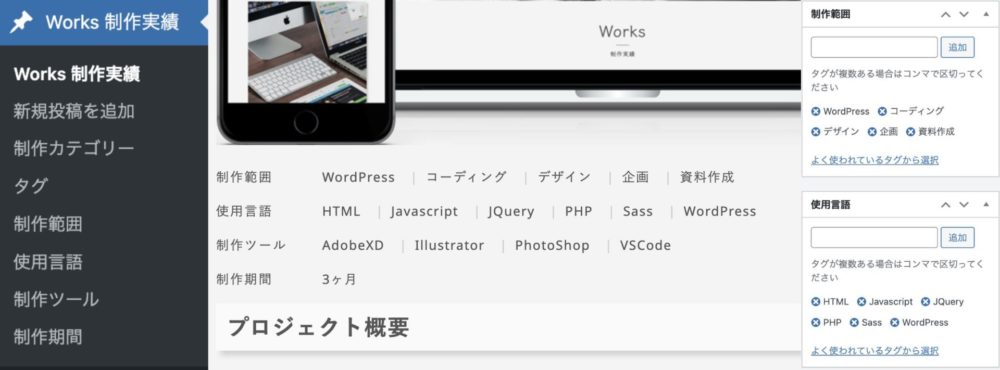Remove the 企画 tag
This screenshot has width=1000, height=370.
pyautogui.click(x=872, y=132)
